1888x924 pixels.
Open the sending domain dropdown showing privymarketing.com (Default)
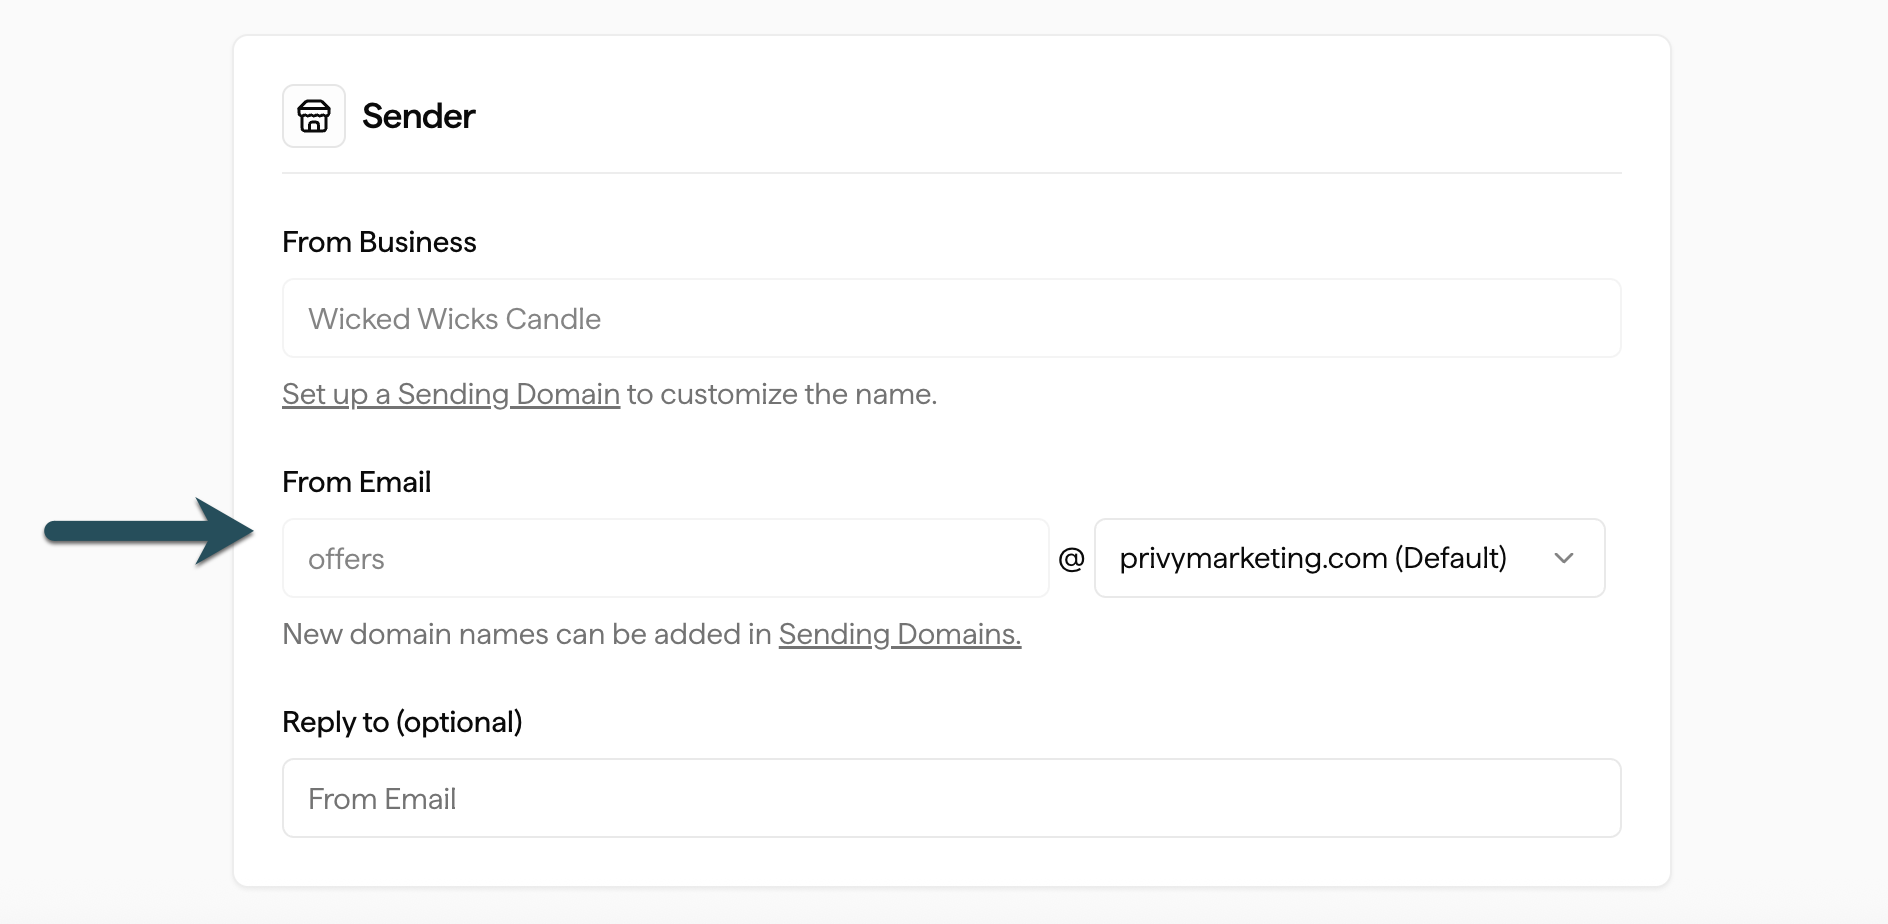(1349, 558)
